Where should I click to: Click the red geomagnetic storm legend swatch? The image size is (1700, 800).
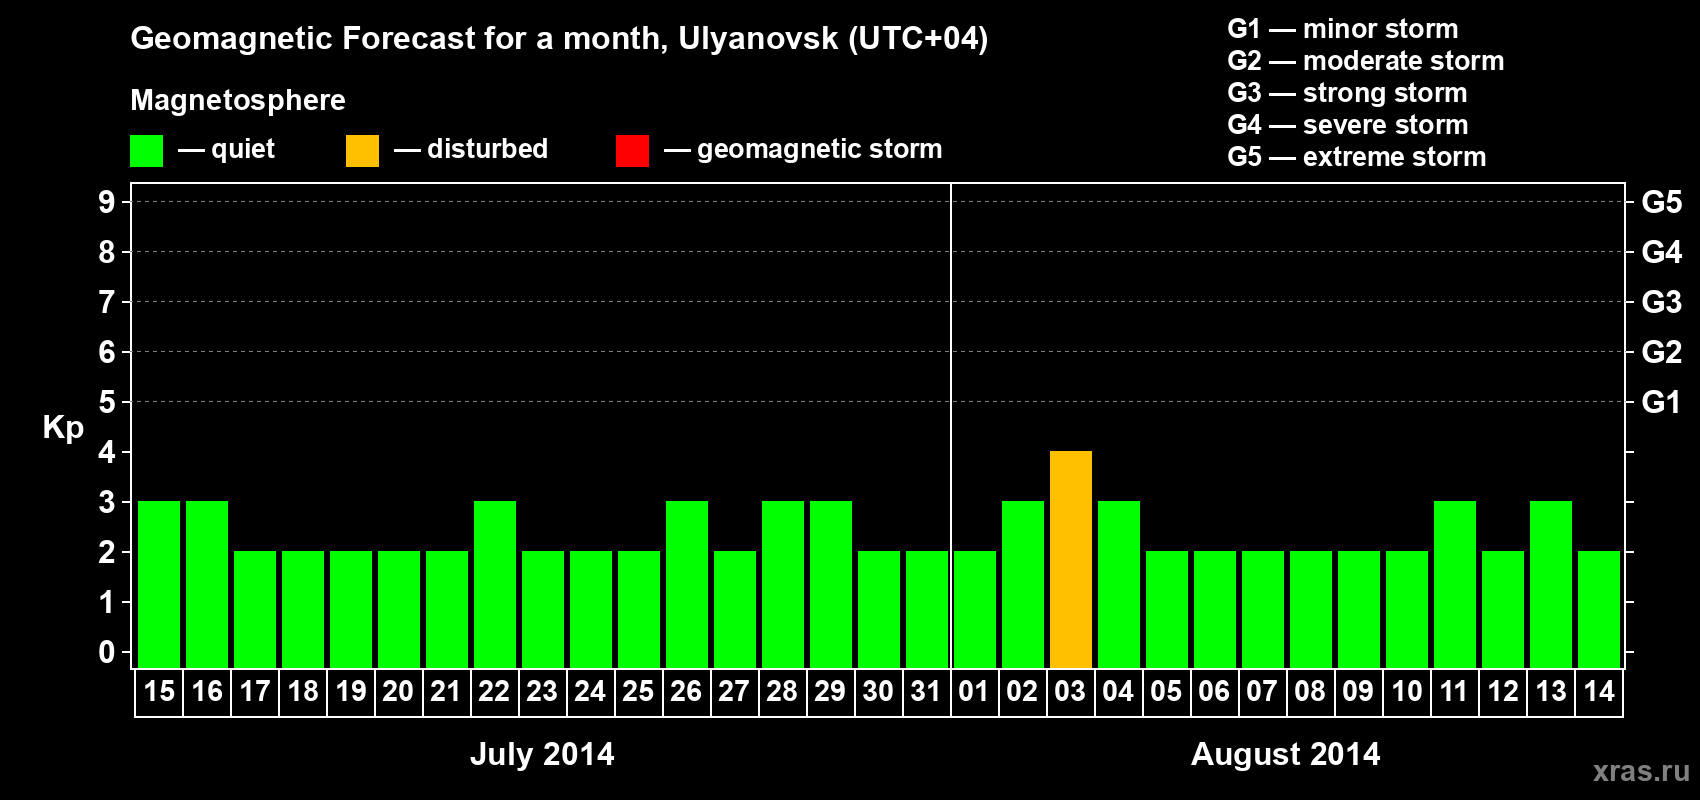(632, 151)
